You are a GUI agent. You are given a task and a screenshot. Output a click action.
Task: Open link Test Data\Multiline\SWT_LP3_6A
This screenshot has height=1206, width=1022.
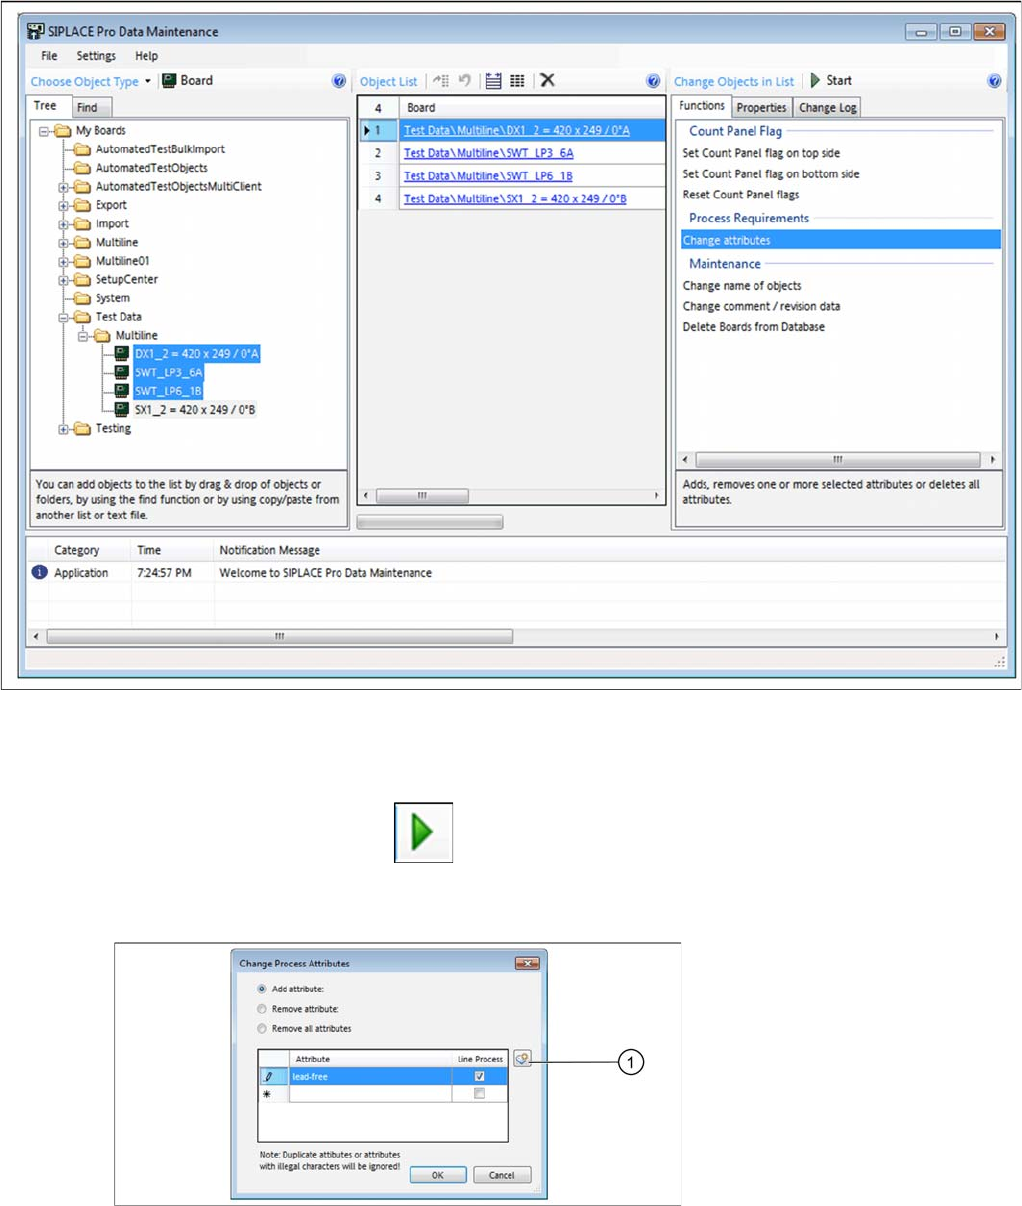489,153
